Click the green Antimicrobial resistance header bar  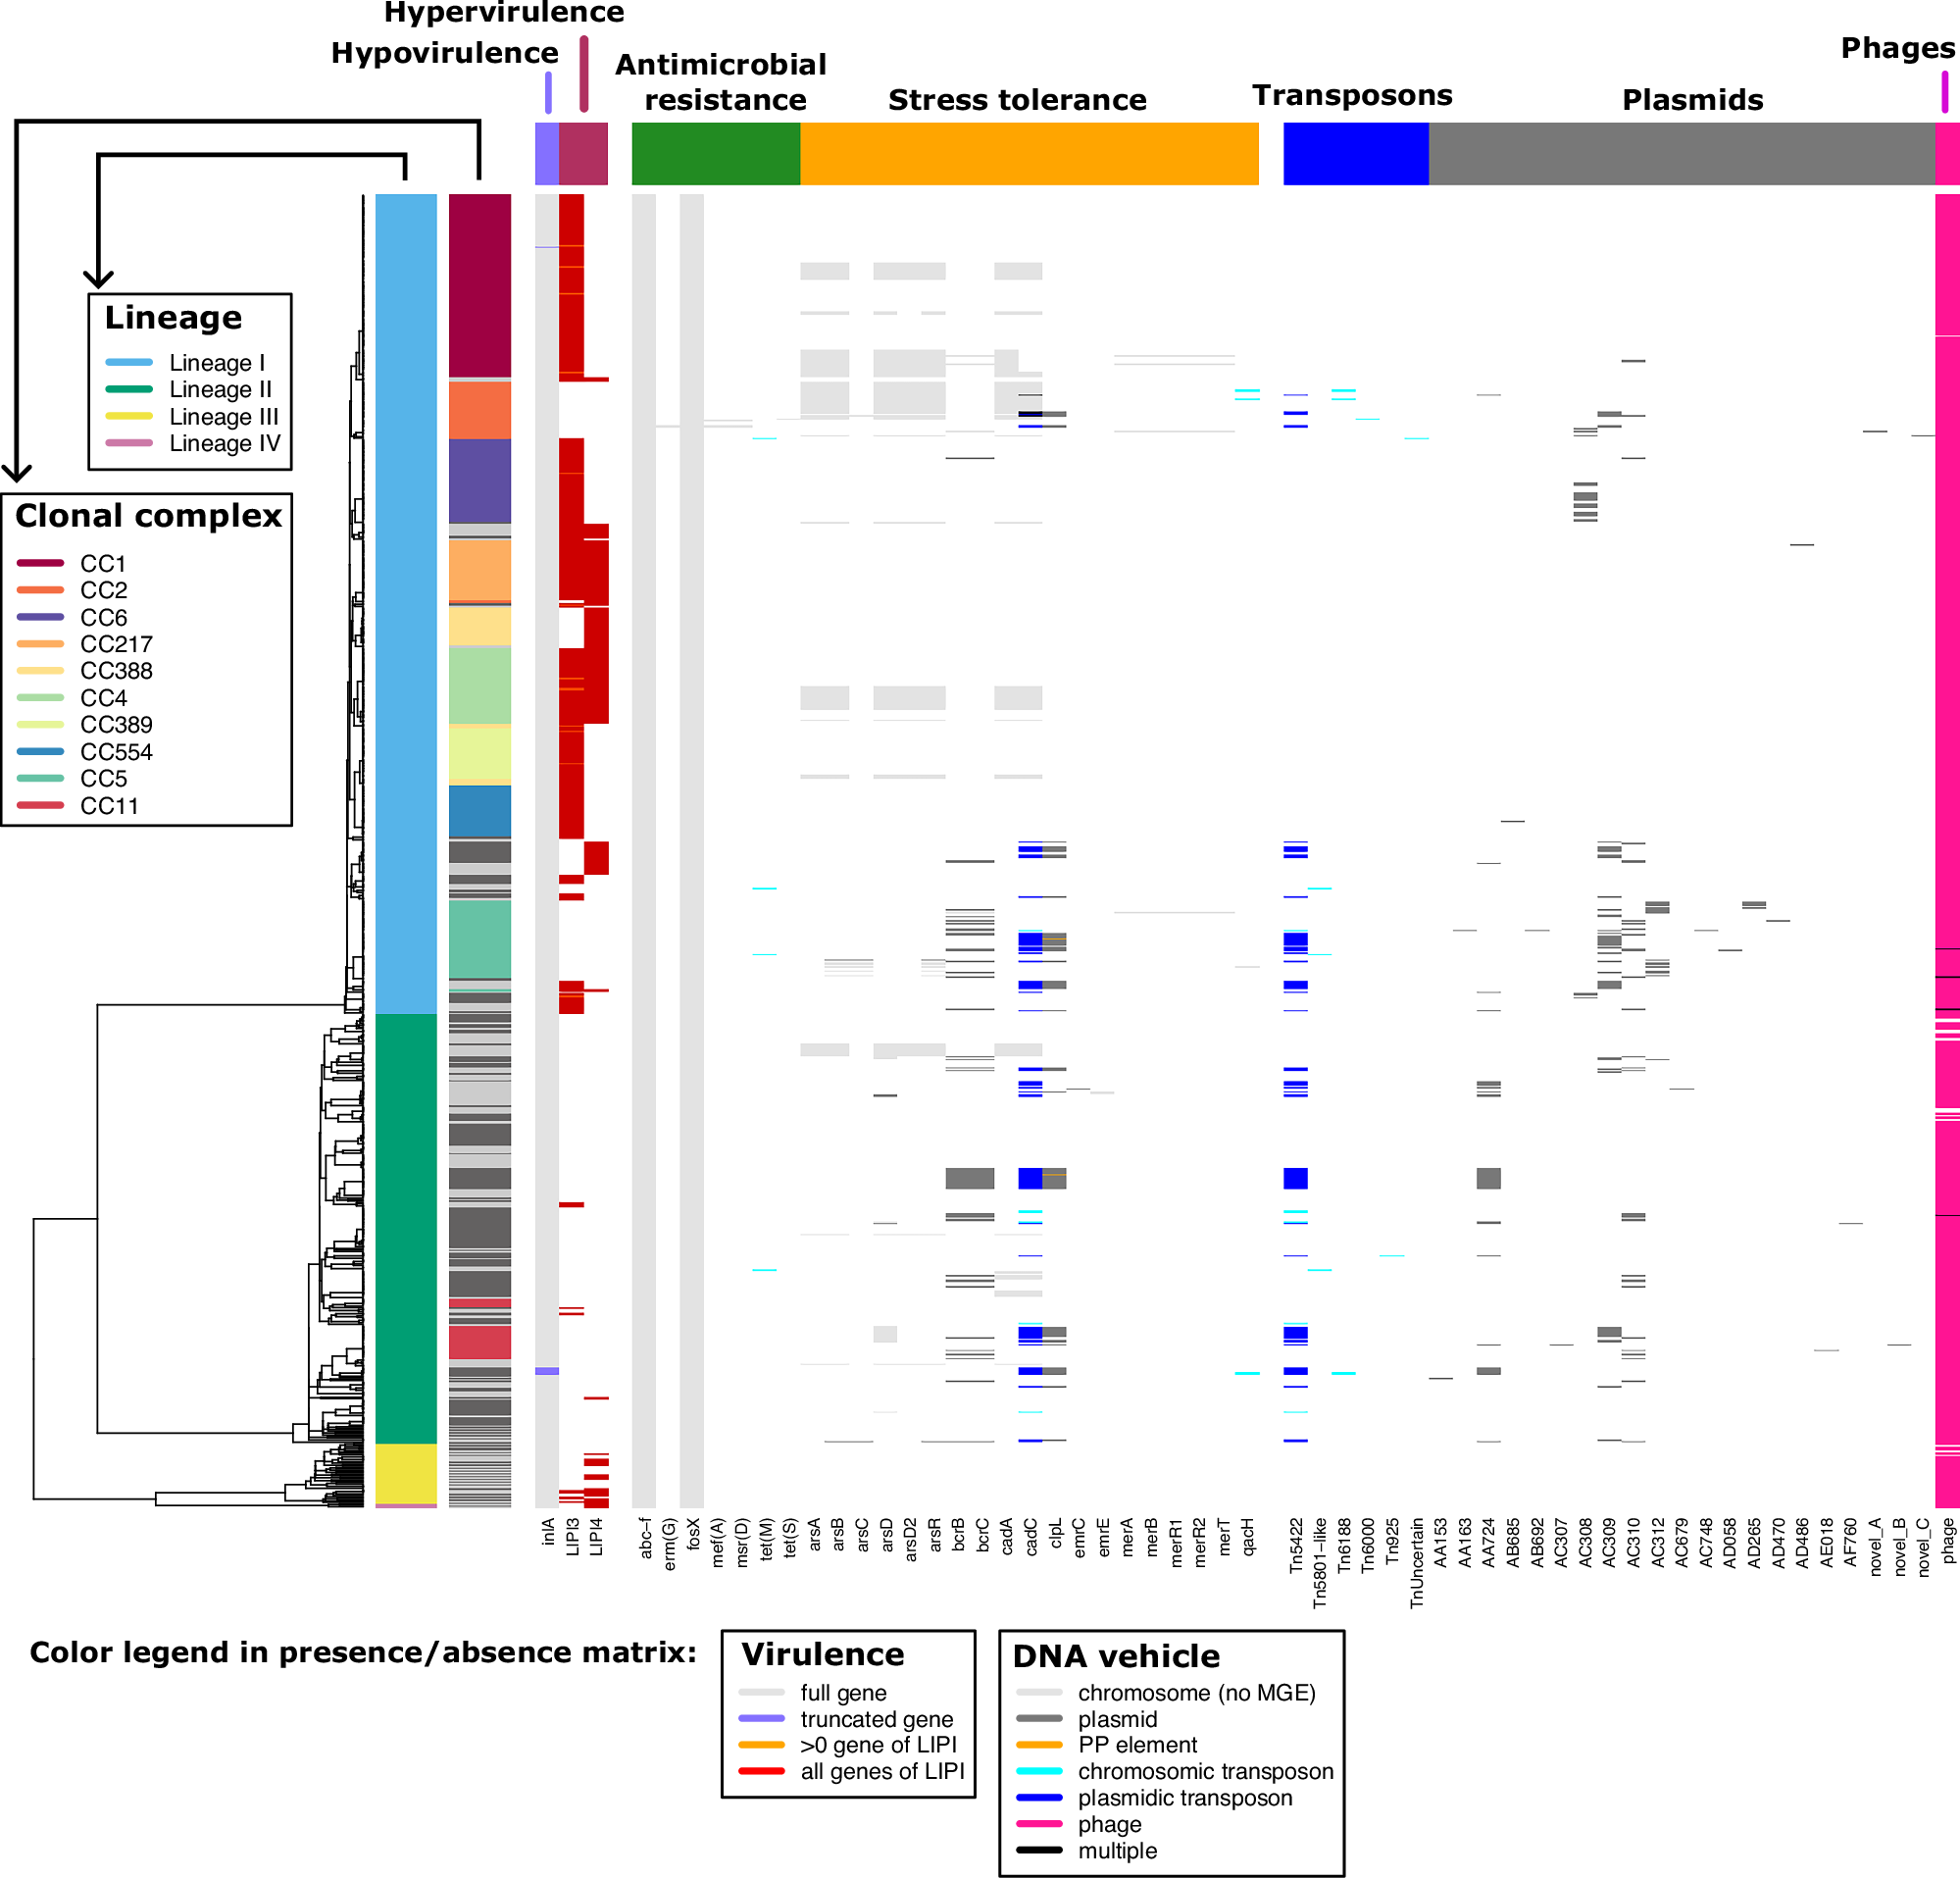tap(715, 153)
